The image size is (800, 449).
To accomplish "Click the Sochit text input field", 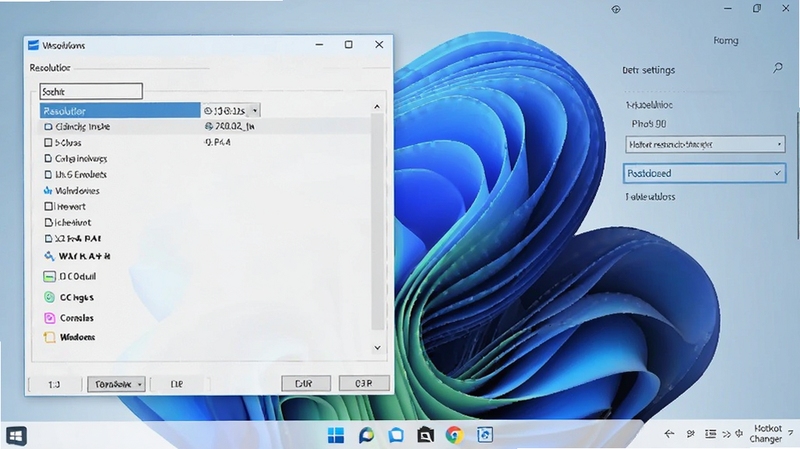I will click(91, 91).
